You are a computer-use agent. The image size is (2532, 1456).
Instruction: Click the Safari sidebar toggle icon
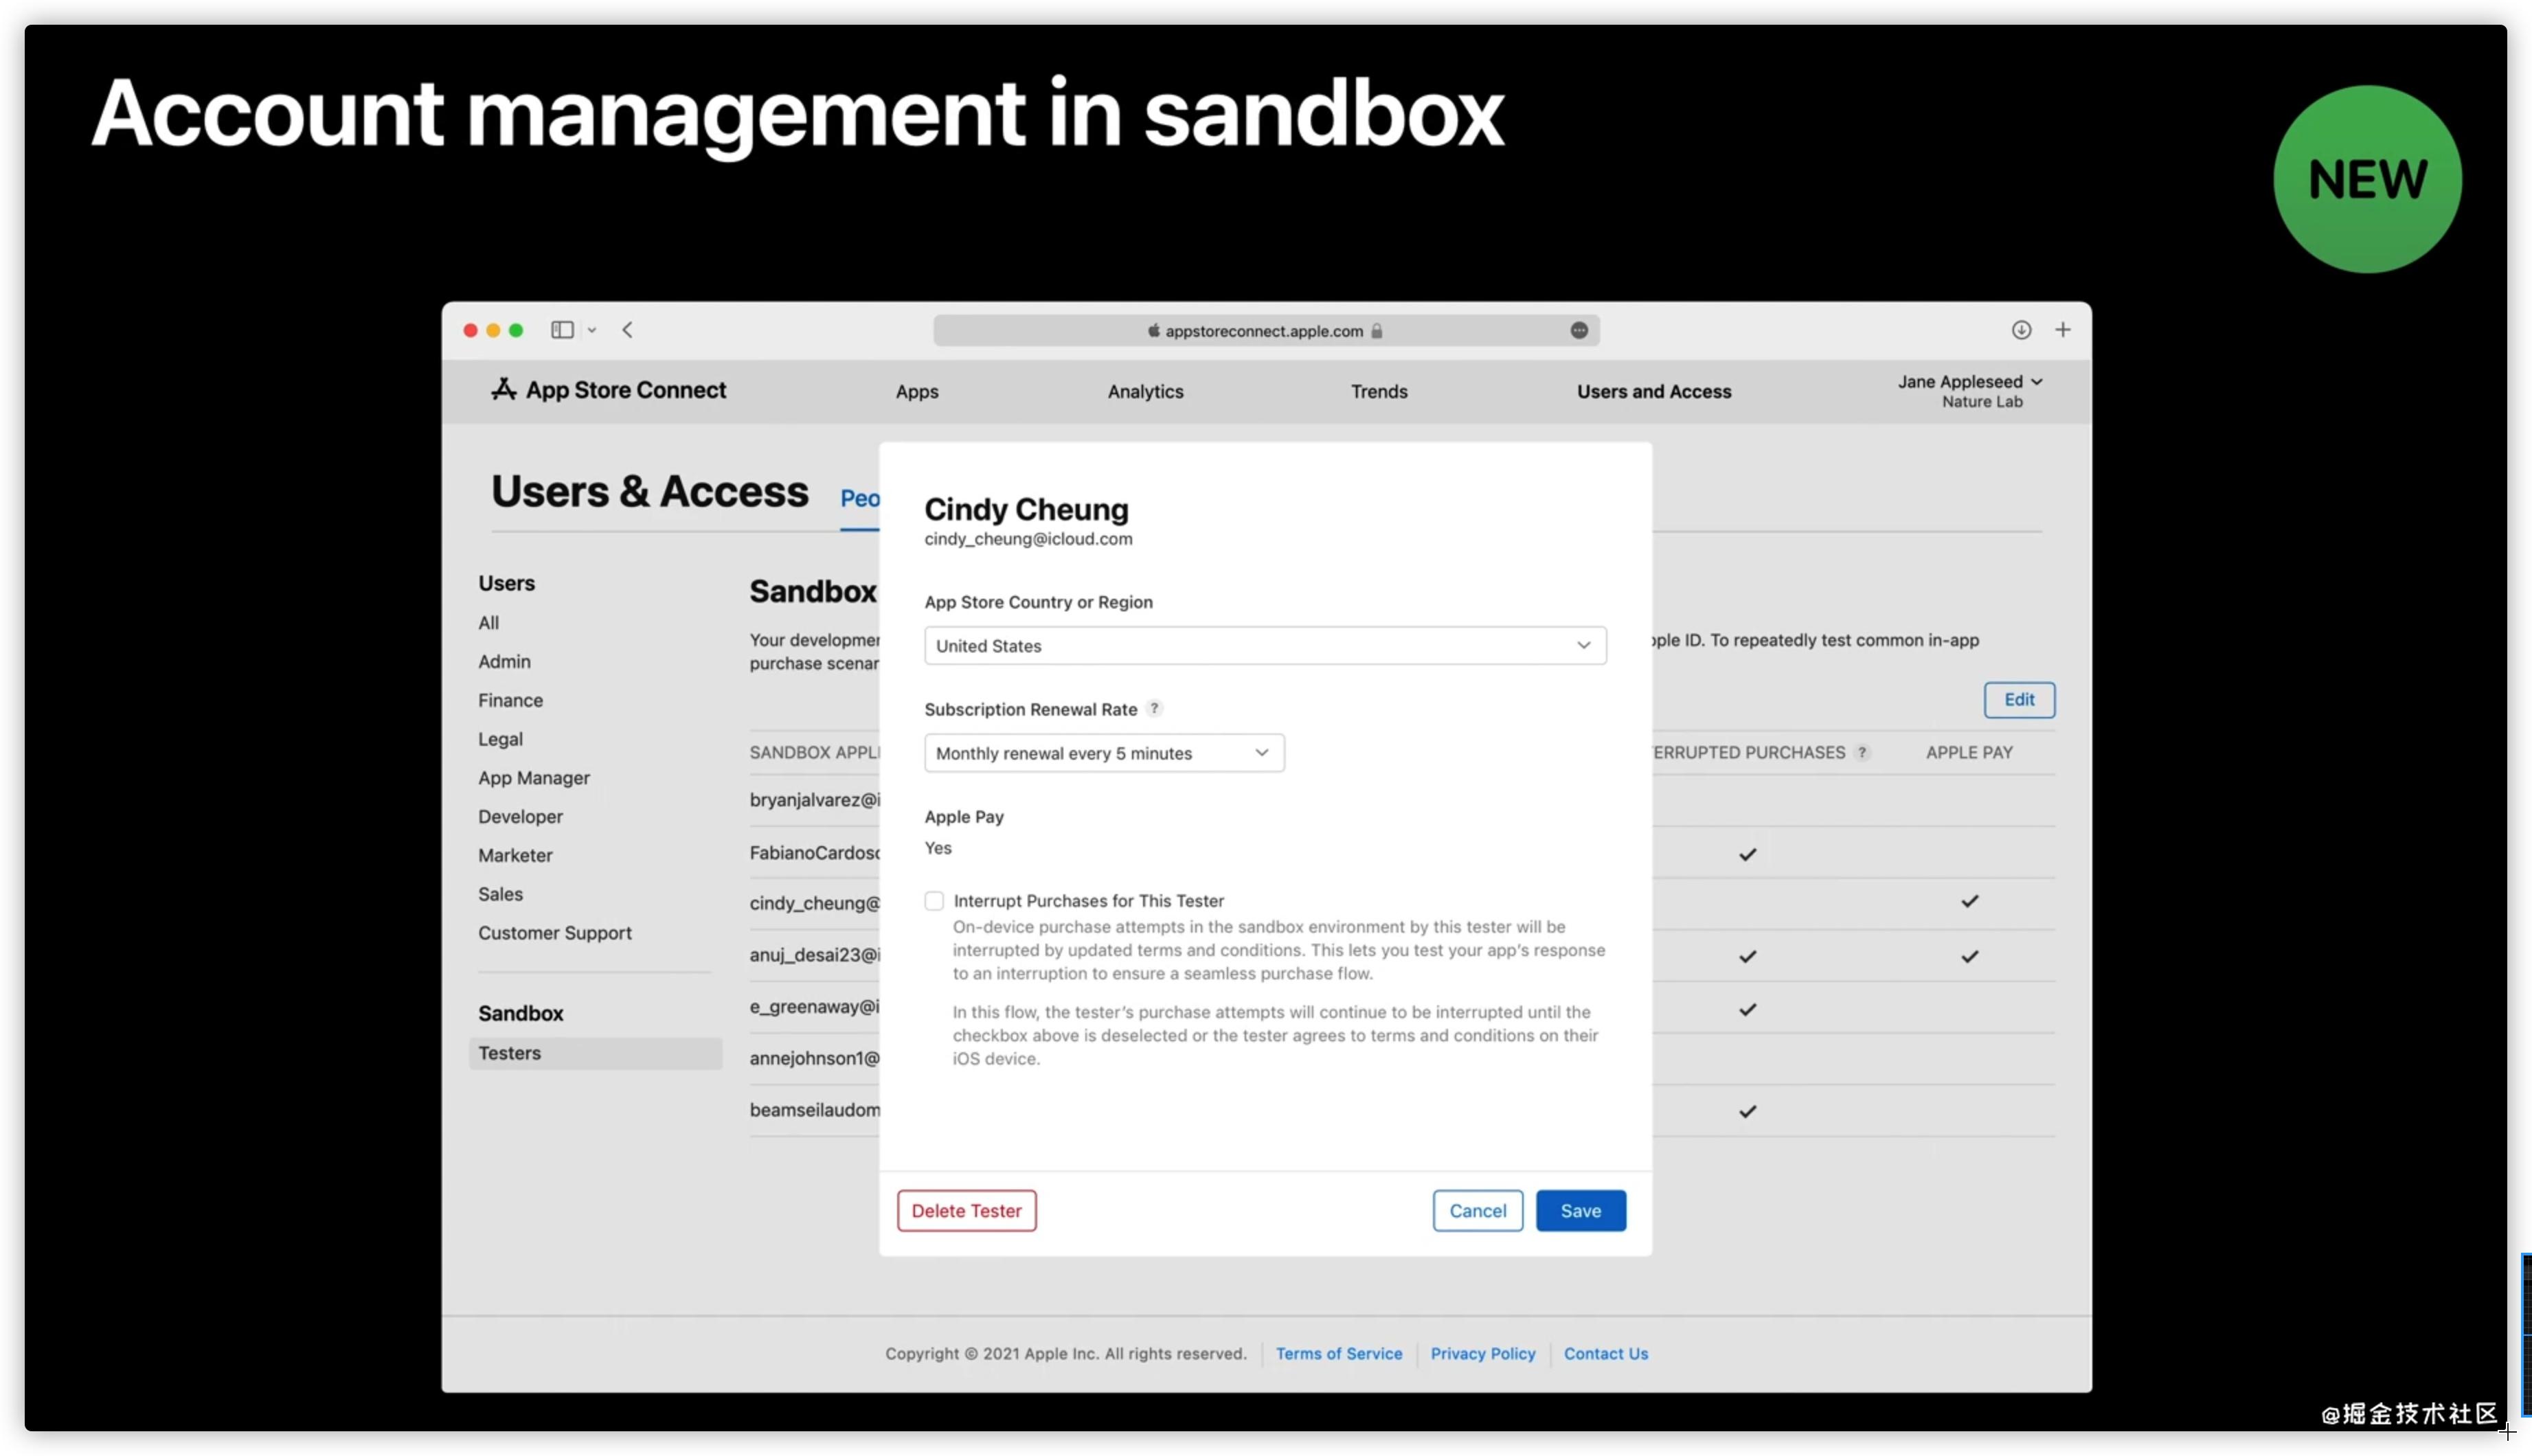tap(562, 330)
